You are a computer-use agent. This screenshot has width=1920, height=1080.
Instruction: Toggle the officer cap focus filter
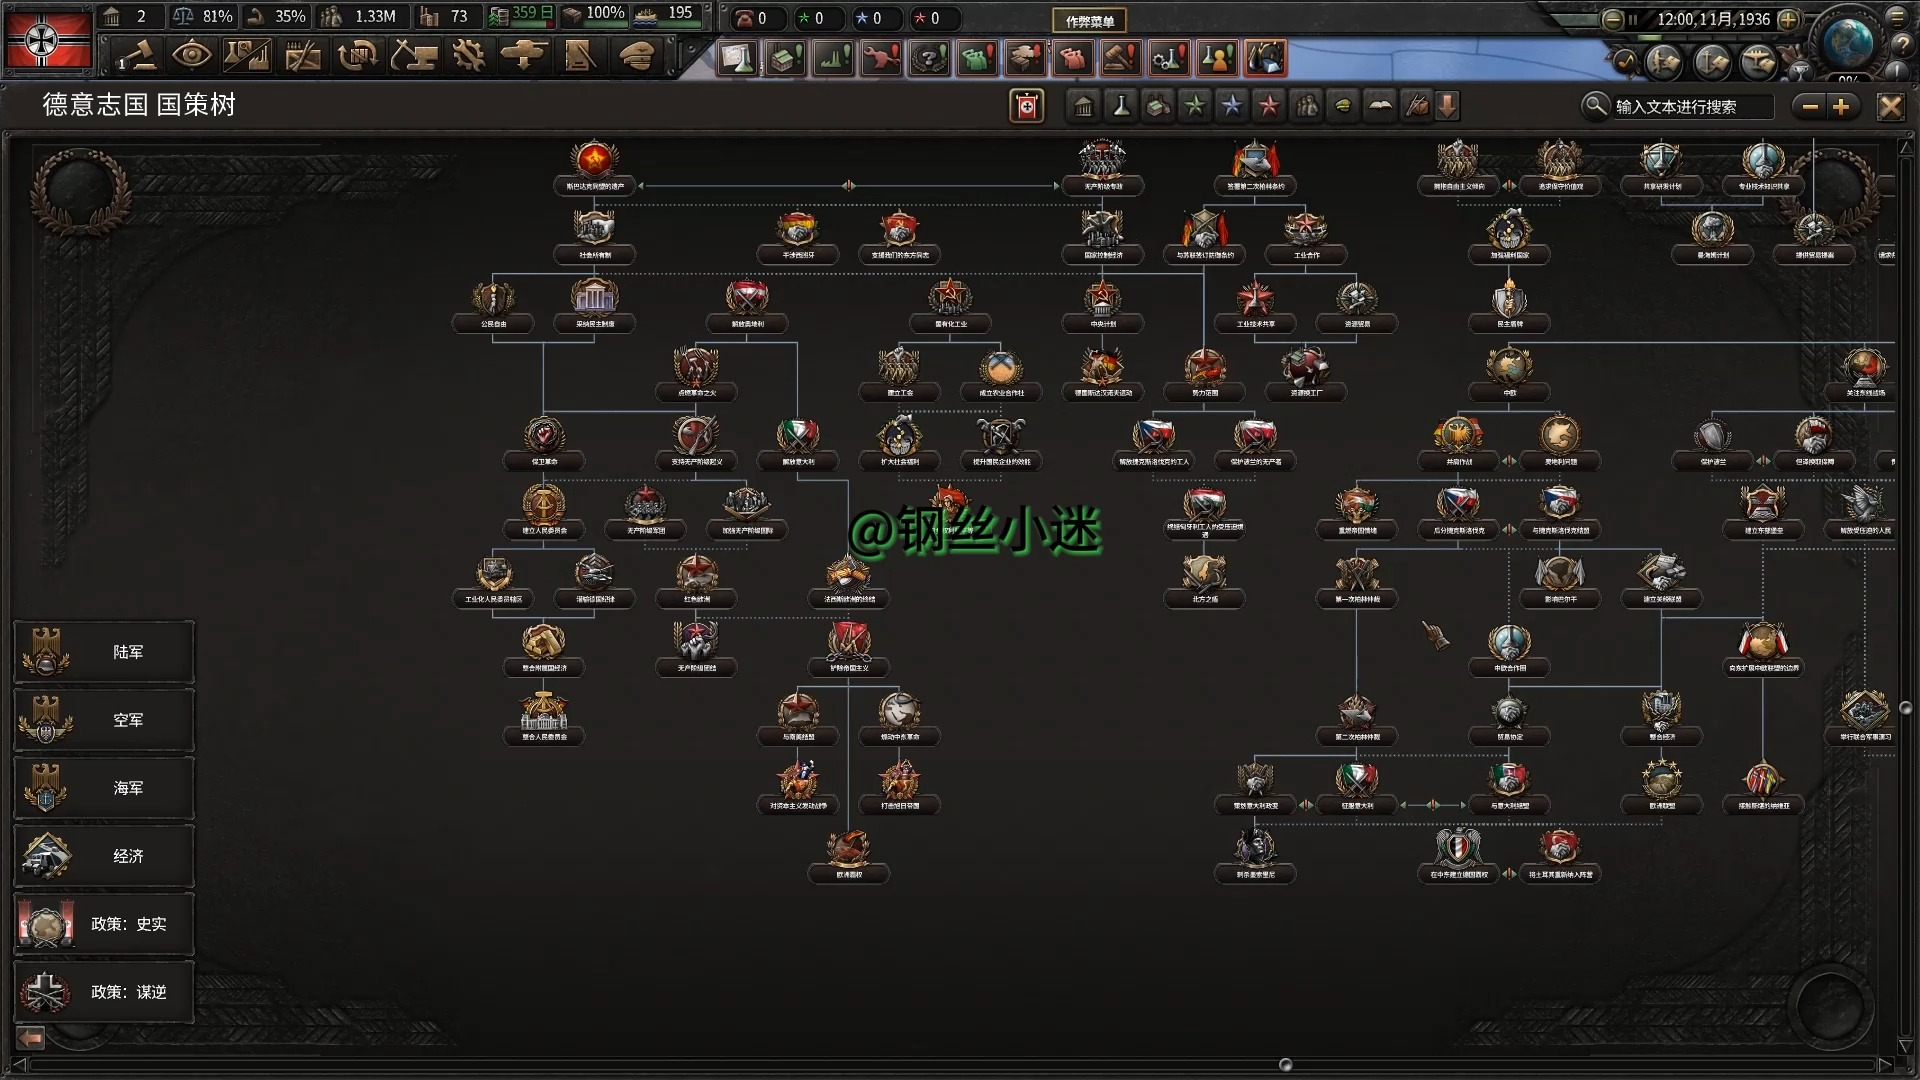1343,106
